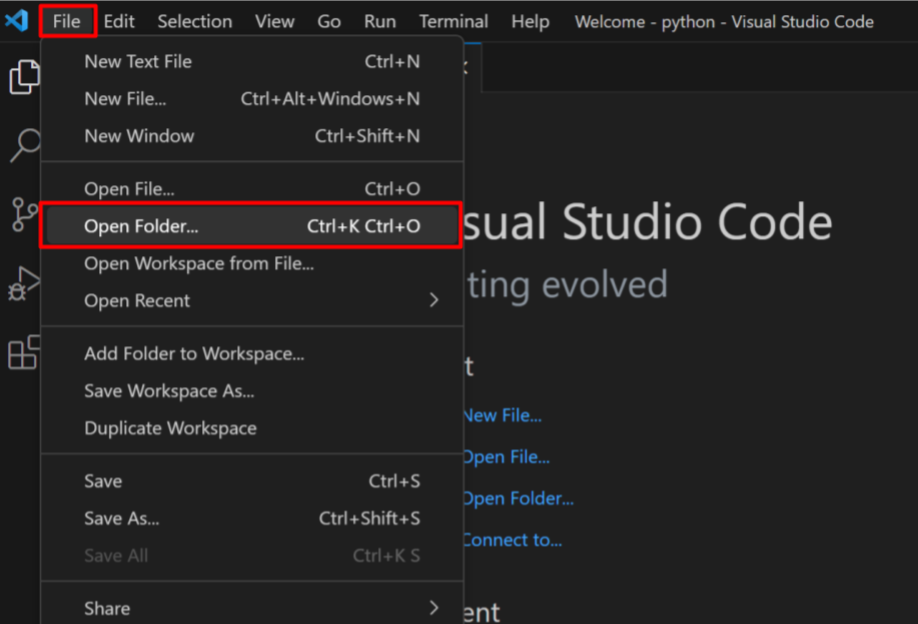Viewport: 918px width, 624px height.
Task: Choose Save As... menu entry
Action: tap(252, 519)
